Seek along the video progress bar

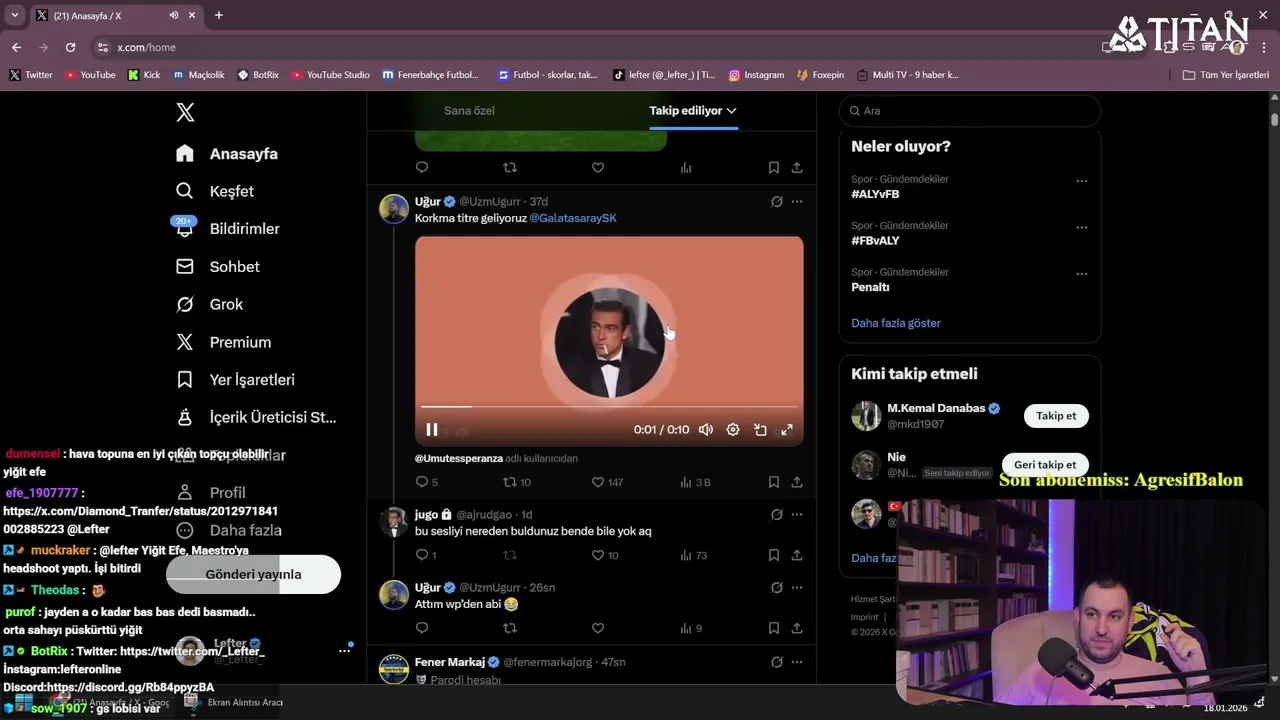pyautogui.click(x=609, y=407)
